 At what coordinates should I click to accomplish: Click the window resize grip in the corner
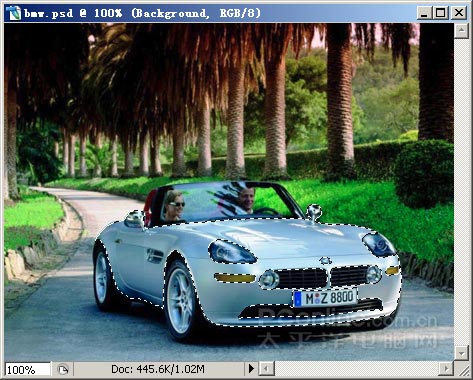463,370
